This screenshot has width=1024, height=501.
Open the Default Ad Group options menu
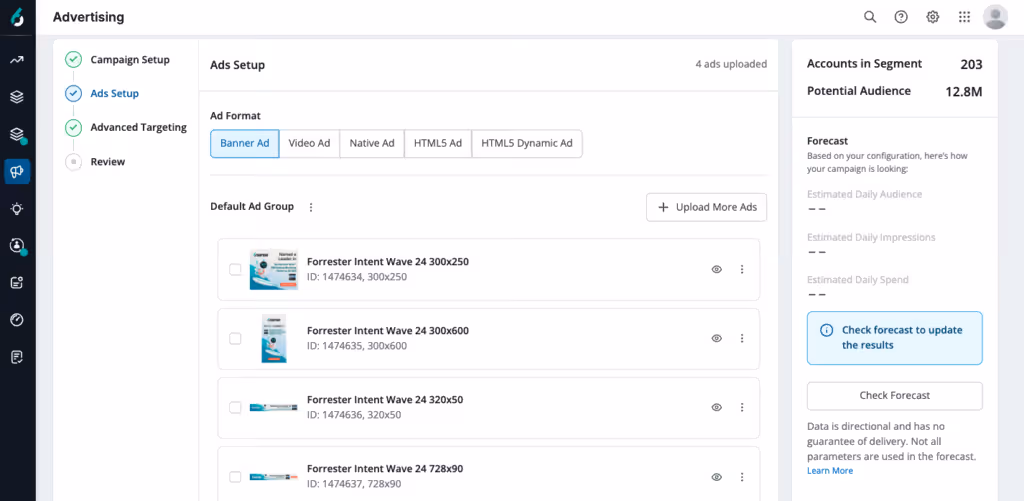(311, 207)
